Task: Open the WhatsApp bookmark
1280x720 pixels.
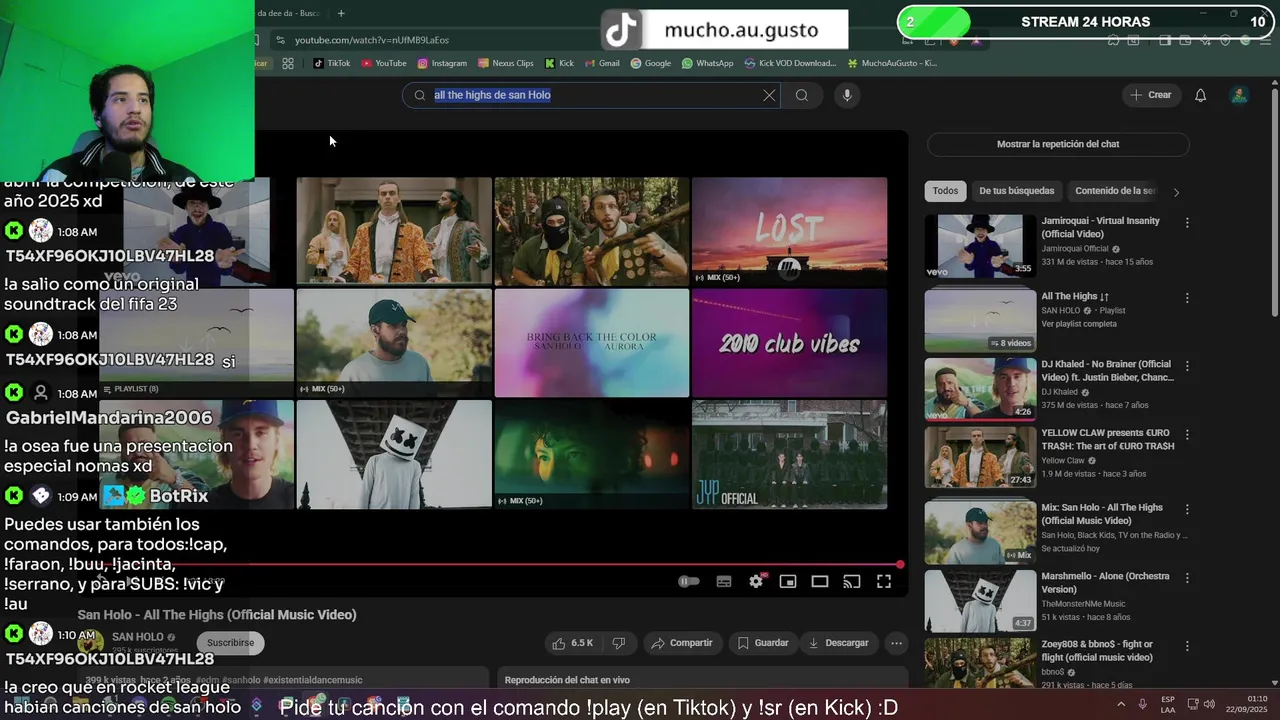Action: tap(708, 63)
